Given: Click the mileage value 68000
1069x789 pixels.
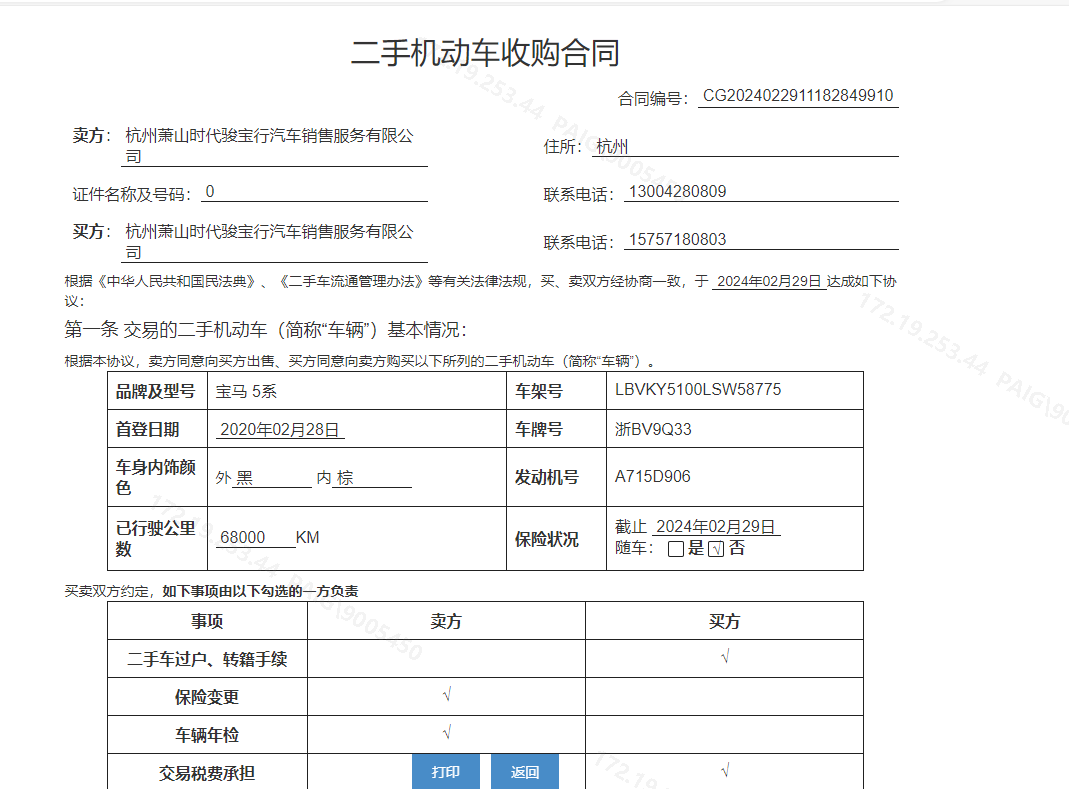Looking at the screenshot, I should [x=243, y=537].
